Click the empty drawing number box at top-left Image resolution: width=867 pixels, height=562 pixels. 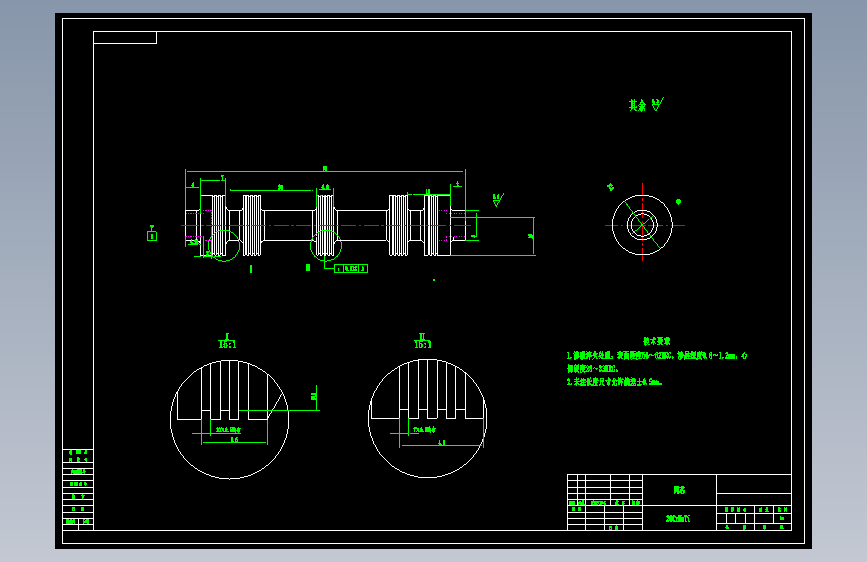click(125, 38)
